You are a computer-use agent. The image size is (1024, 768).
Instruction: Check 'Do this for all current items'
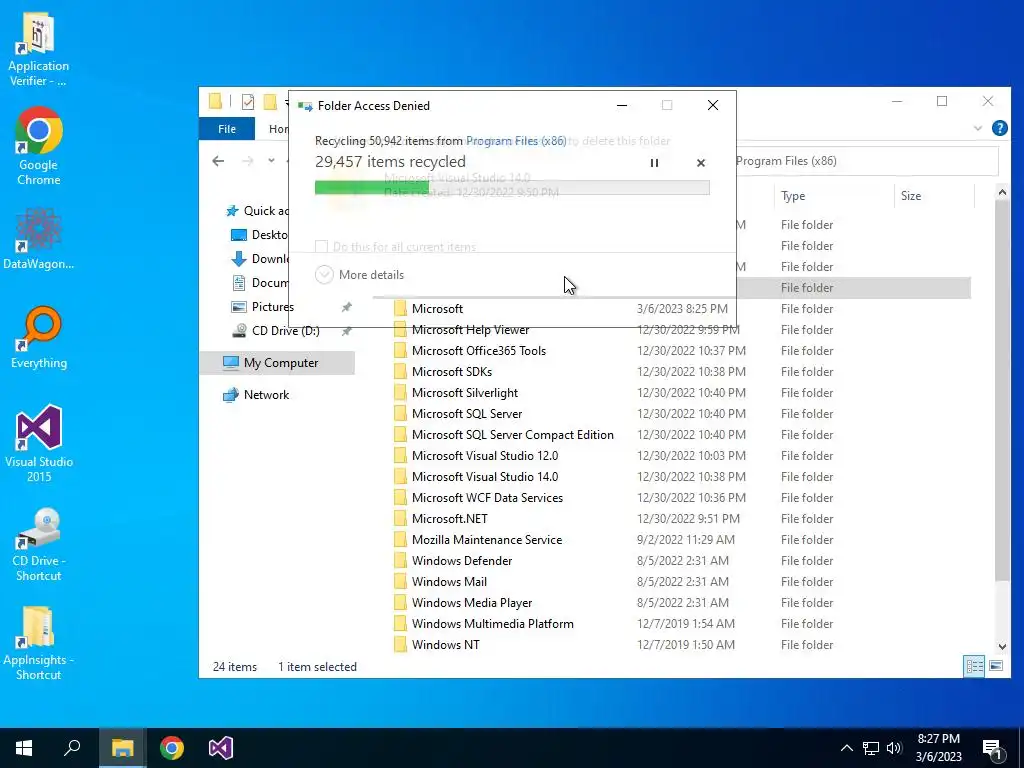(x=321, y=247)
